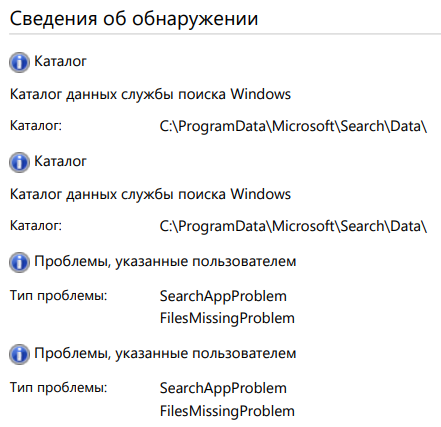Click the second "Тип проблемы:" label

click(59, 388)
